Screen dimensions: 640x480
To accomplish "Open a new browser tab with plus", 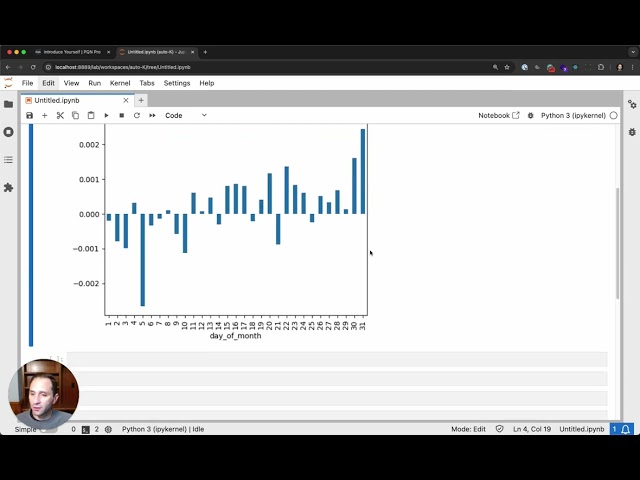I will [x=205, y=52].
